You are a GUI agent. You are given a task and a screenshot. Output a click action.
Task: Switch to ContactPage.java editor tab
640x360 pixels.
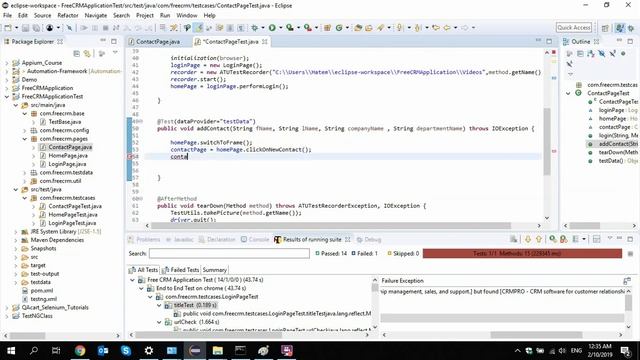click(x=158, y=42)
